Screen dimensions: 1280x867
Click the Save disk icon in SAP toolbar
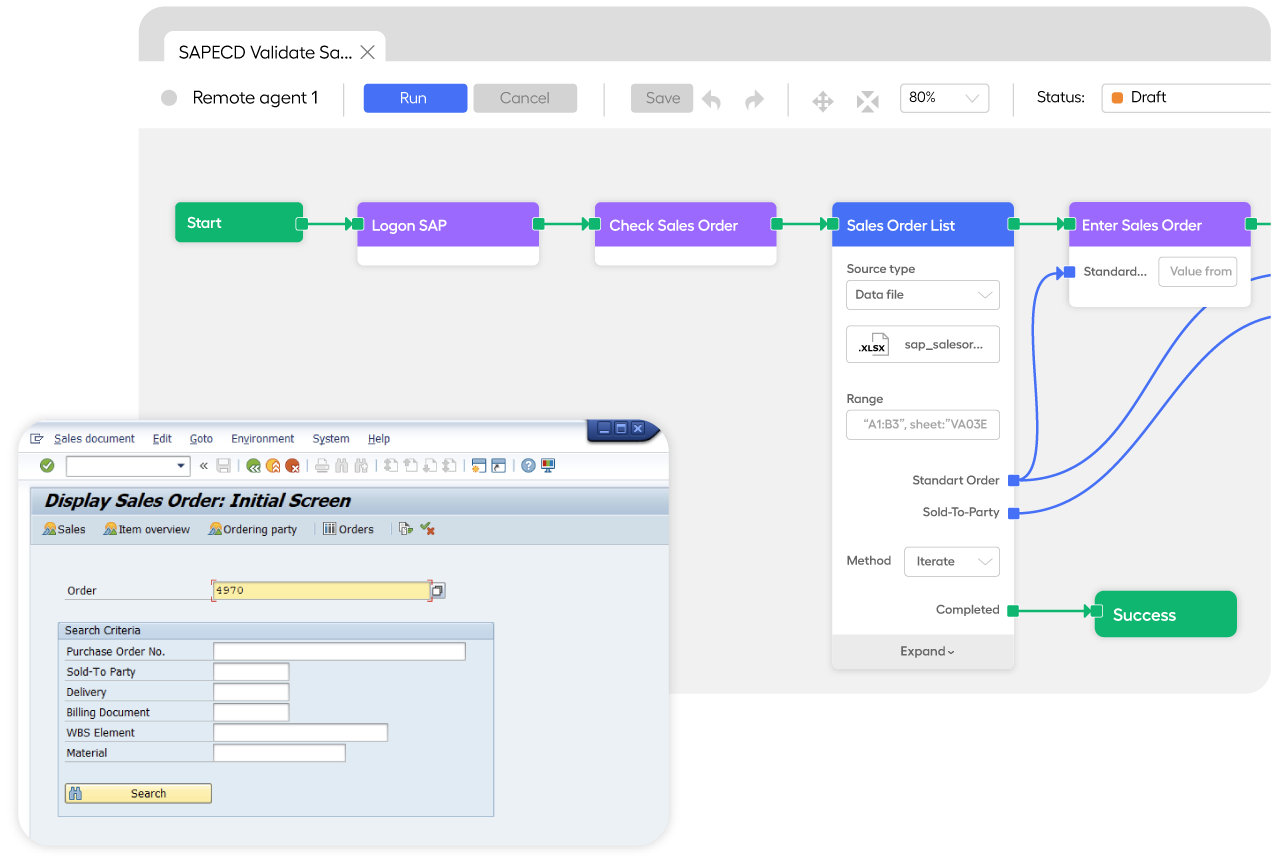[224, 465]
